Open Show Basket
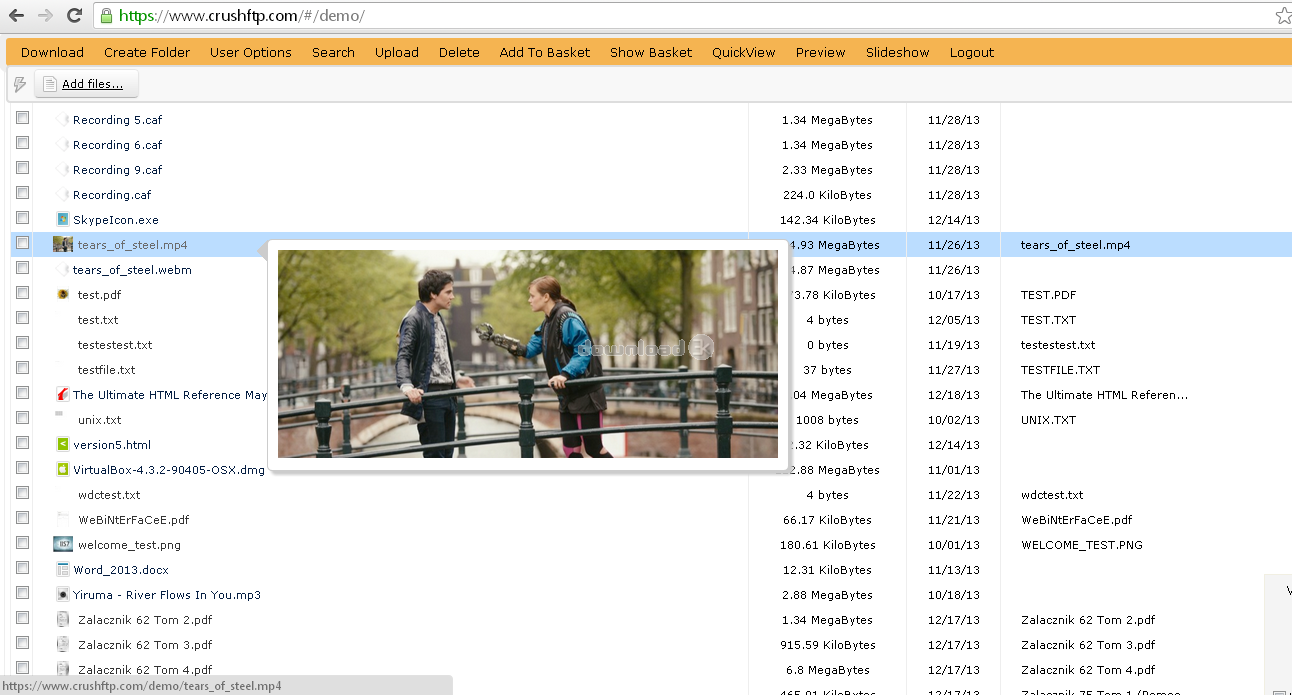This screenshot has width=1292, height=695. click(x=651, y=53)
